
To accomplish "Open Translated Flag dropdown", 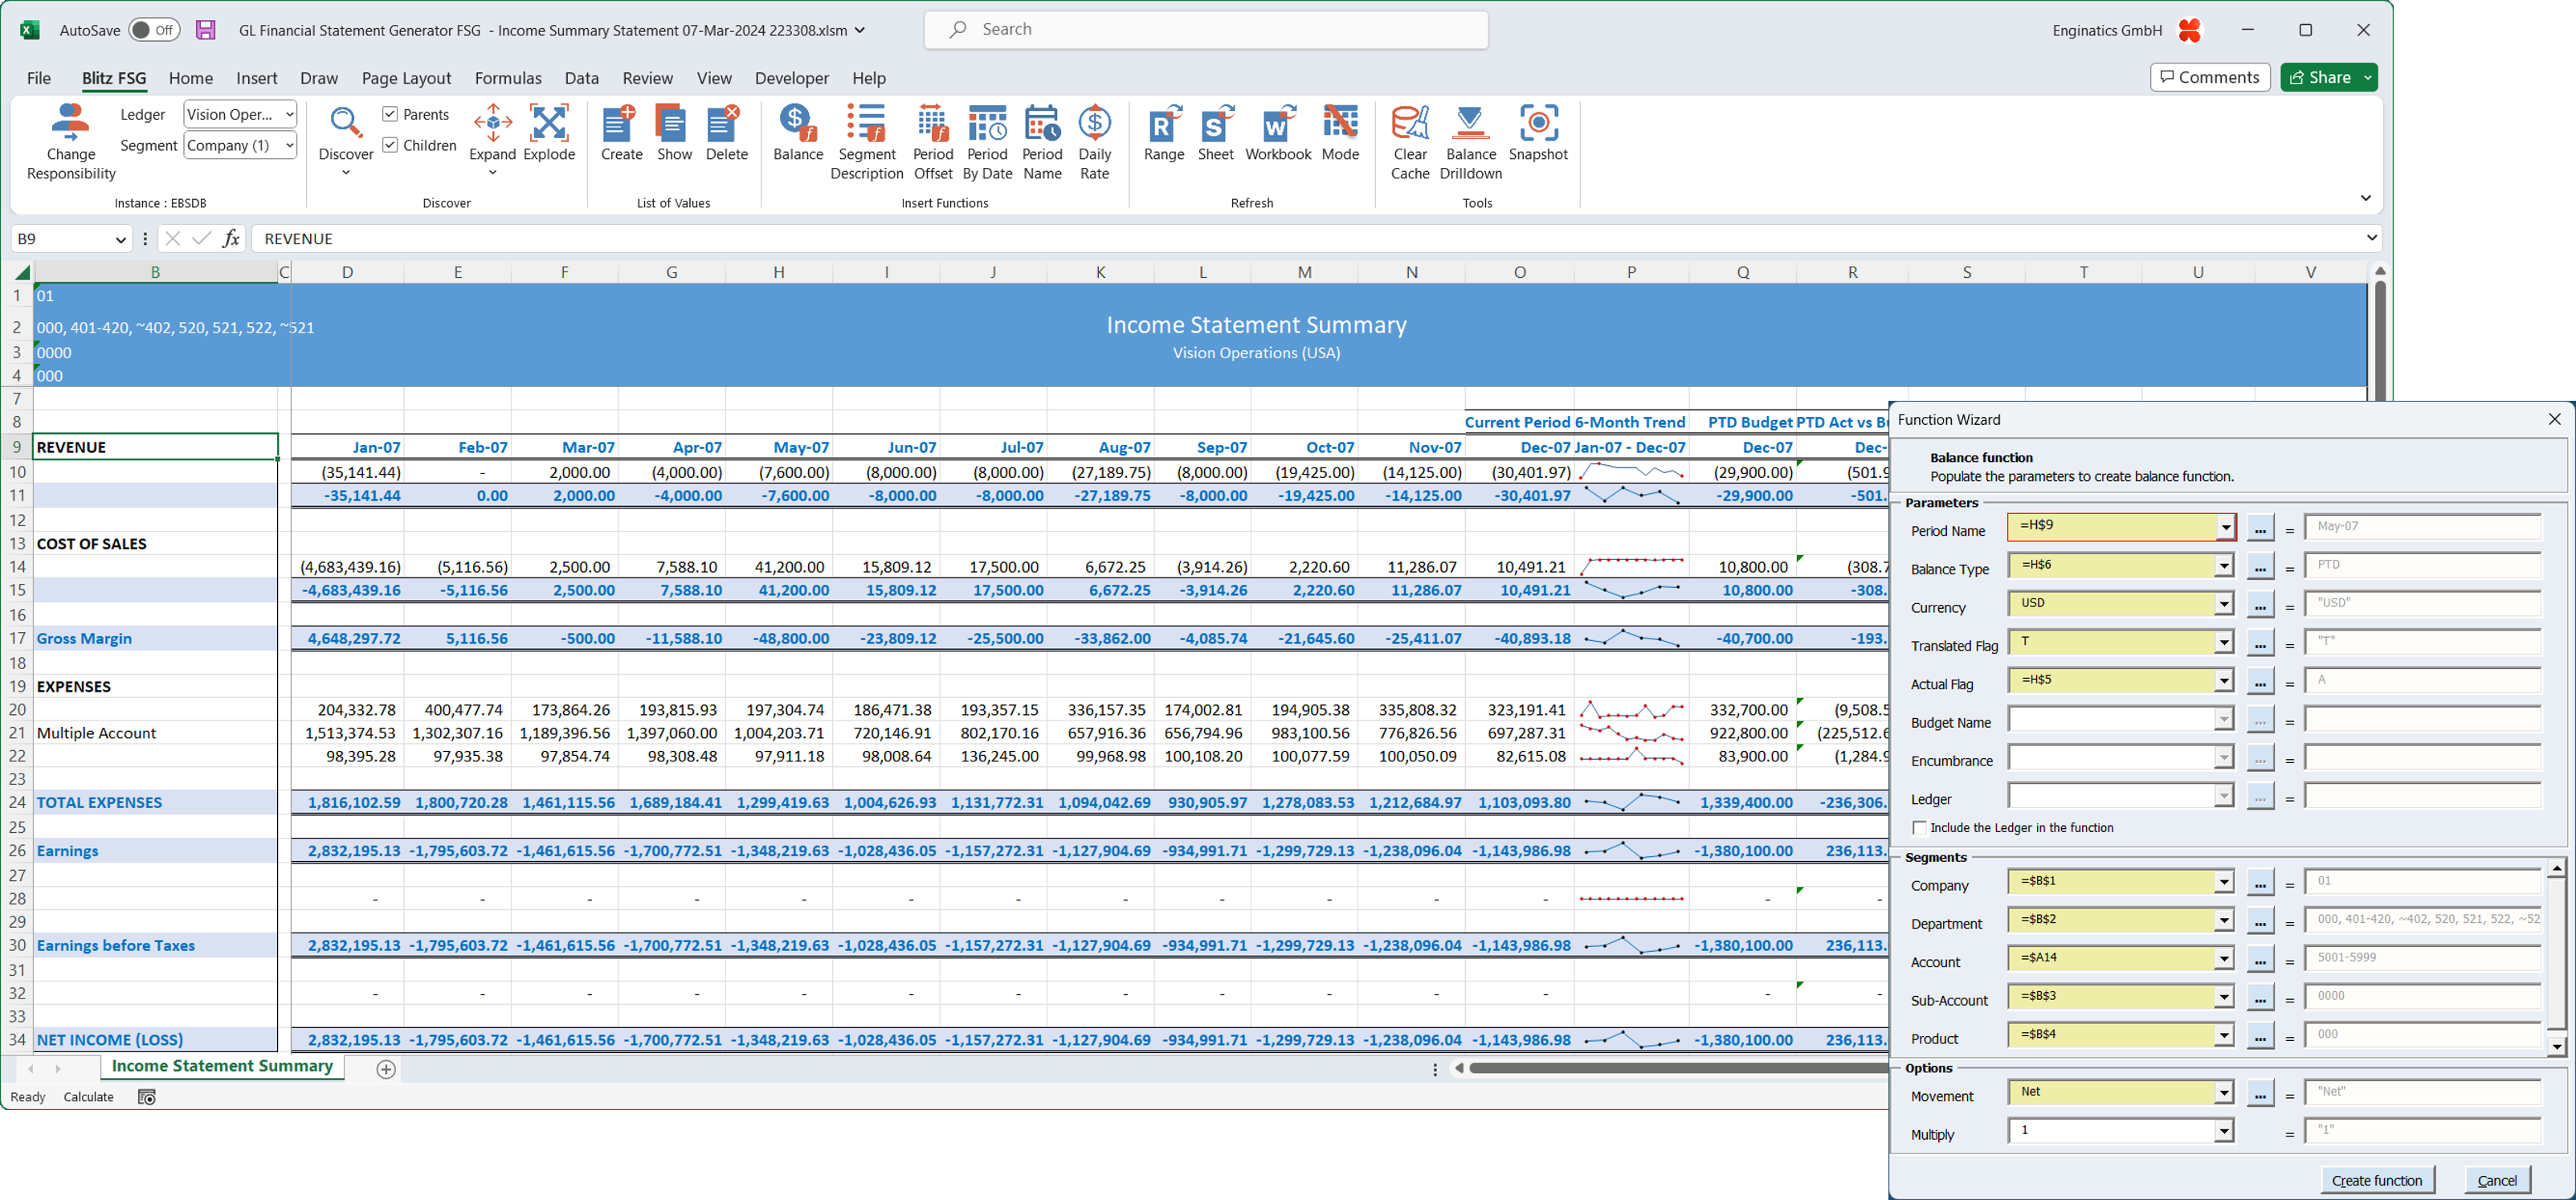I will tap(2223, 642).
